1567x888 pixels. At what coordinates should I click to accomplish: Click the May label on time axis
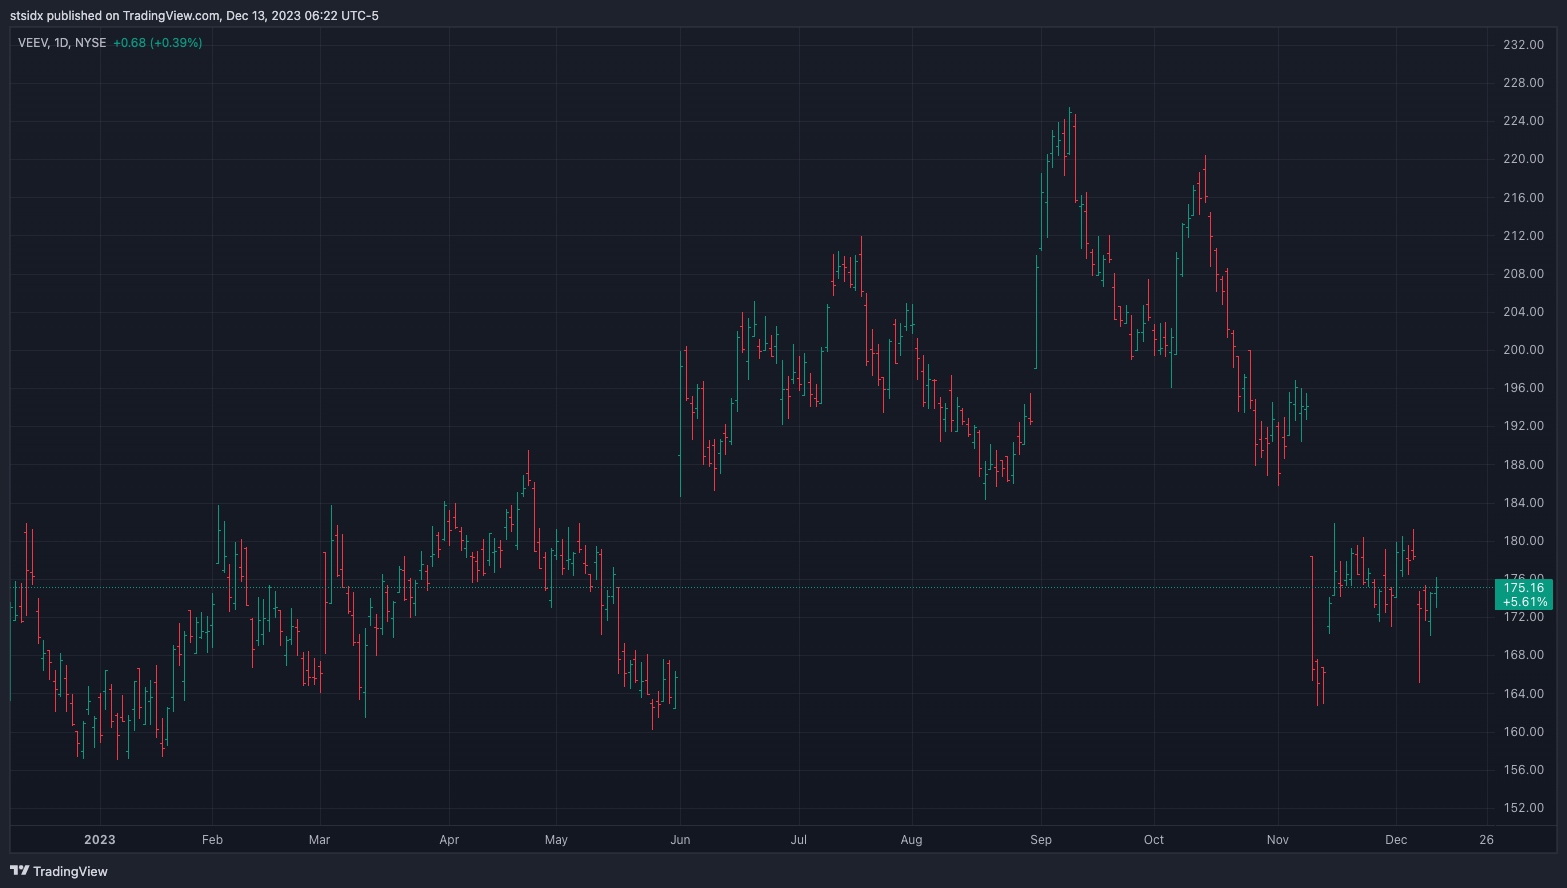(x=556, y=840)
